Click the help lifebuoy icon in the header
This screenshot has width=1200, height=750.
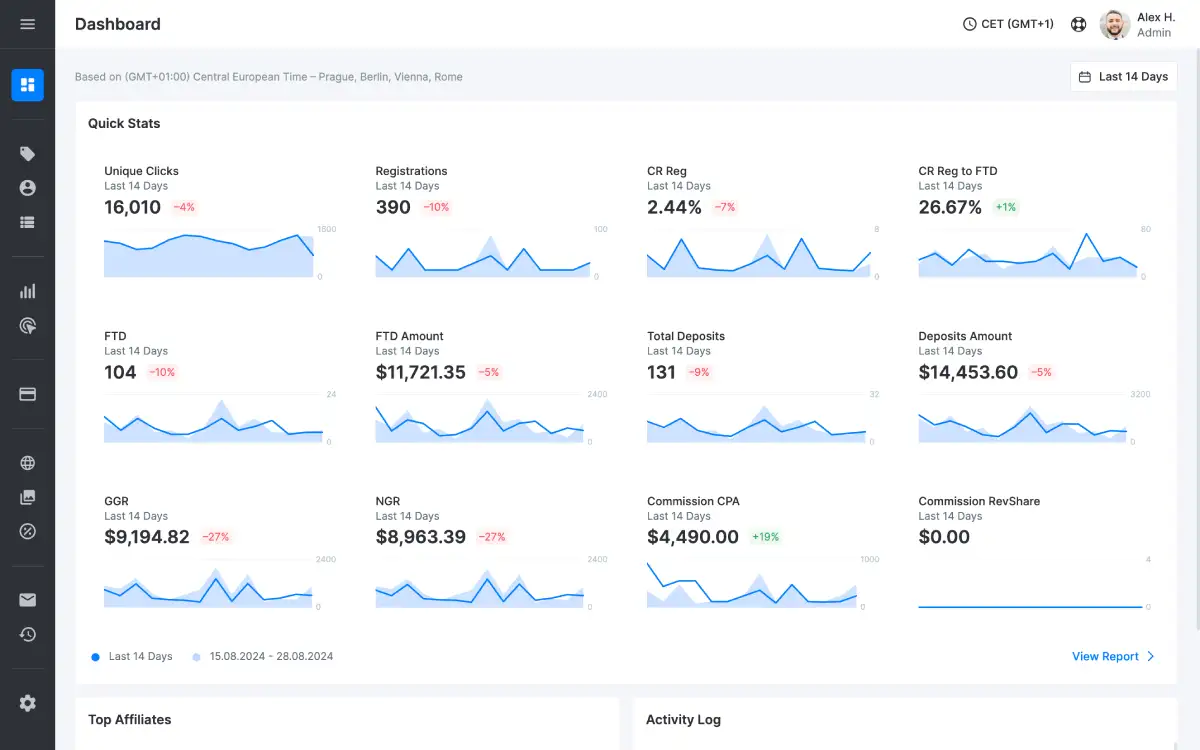click(1078, 24)
